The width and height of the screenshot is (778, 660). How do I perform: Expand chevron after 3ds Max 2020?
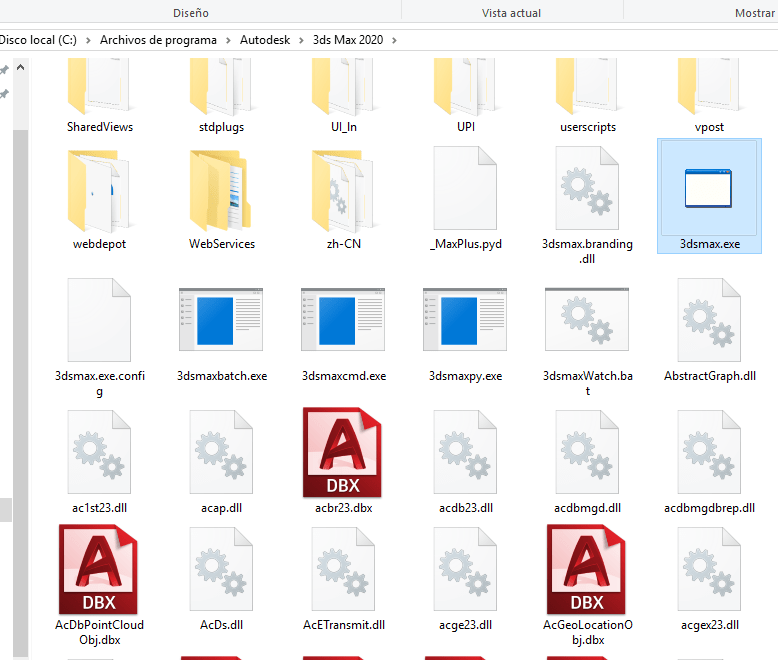pos(394,40)
